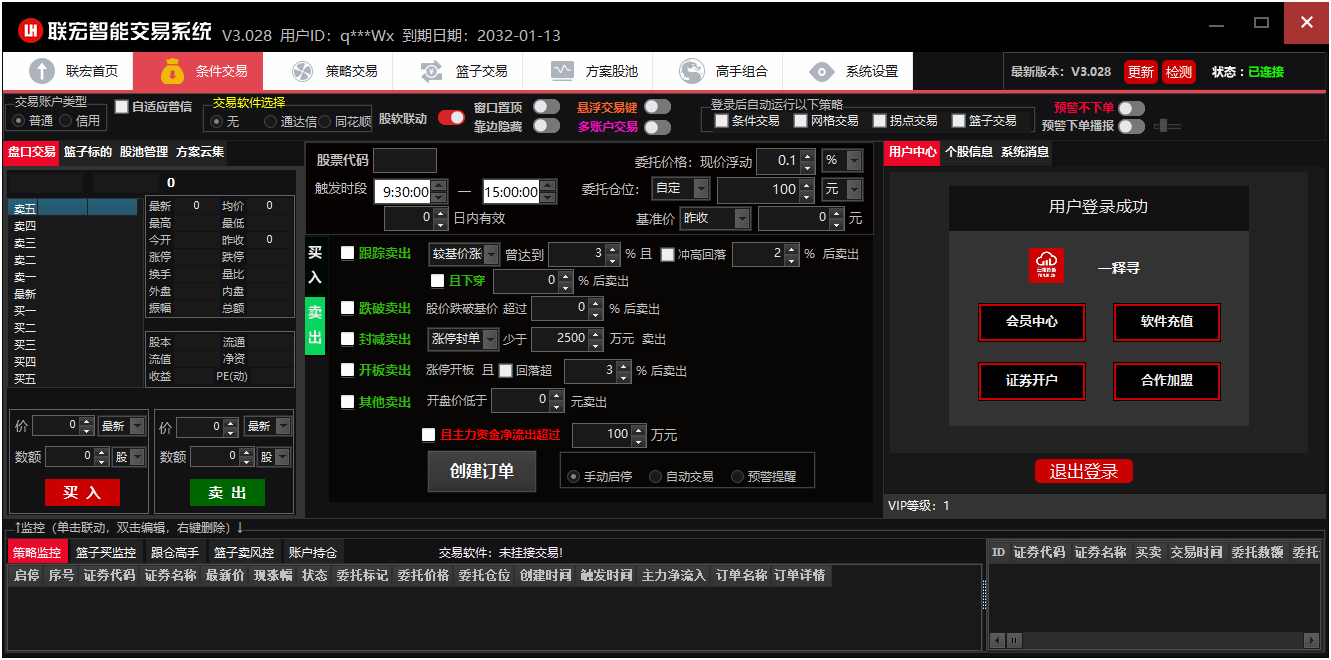This screenshot has width=1331, height=660.
Task: Click the 篮子交易 icon
Action: [x=432, y=71]
